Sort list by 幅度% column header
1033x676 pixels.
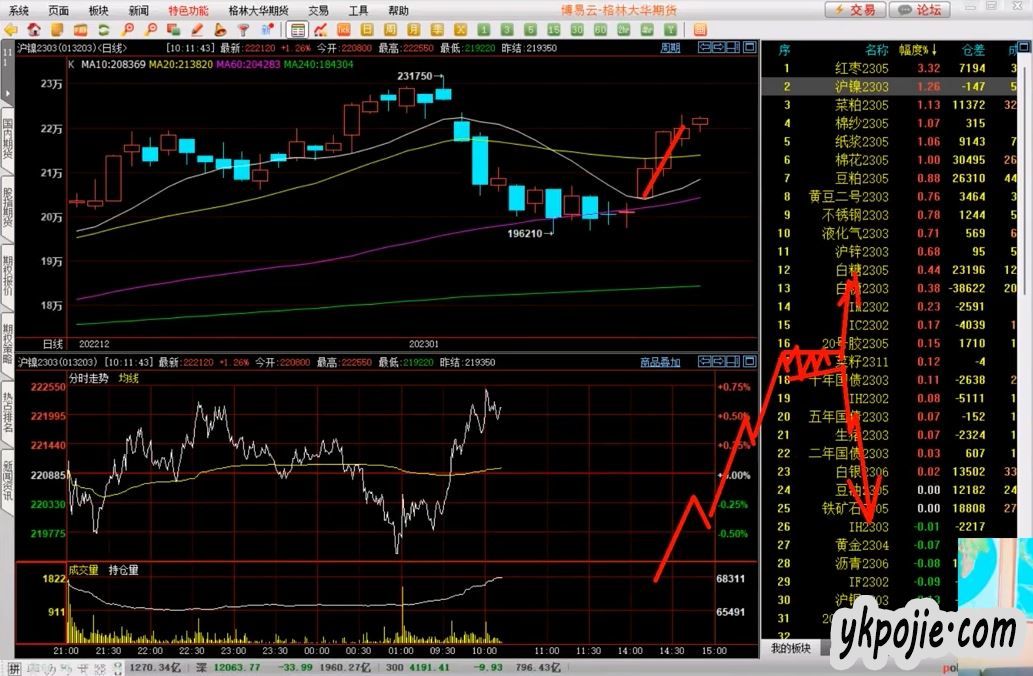click(x=917, y=49)
